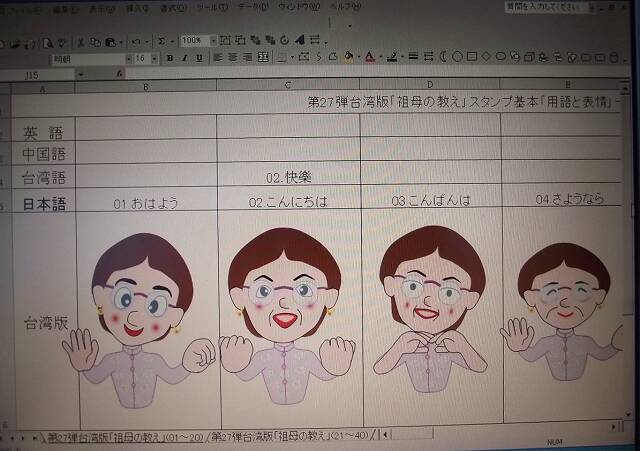Open the 挿入(I) Insert menu
The height and width of the screenshot is (451, 640).
[137, 8]
